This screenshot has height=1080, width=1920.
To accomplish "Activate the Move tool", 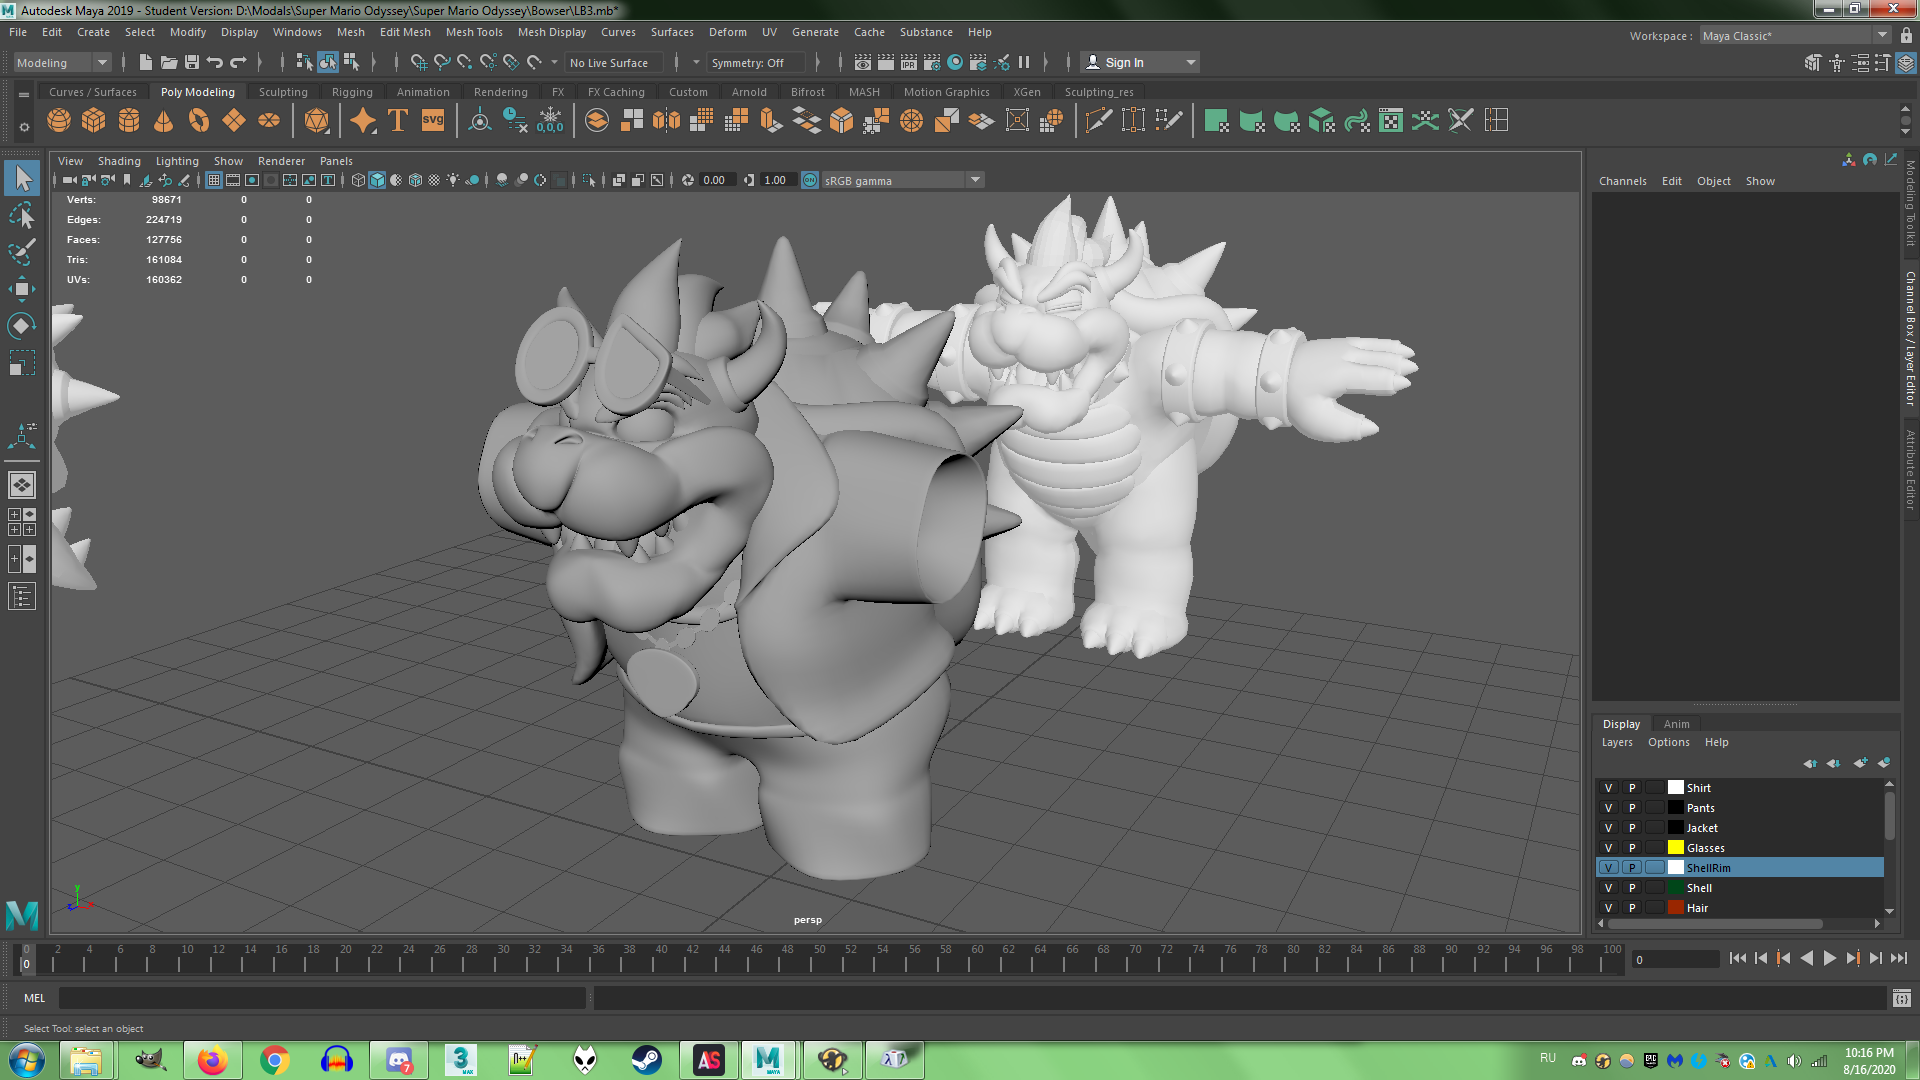I will (x=22, y=289).
